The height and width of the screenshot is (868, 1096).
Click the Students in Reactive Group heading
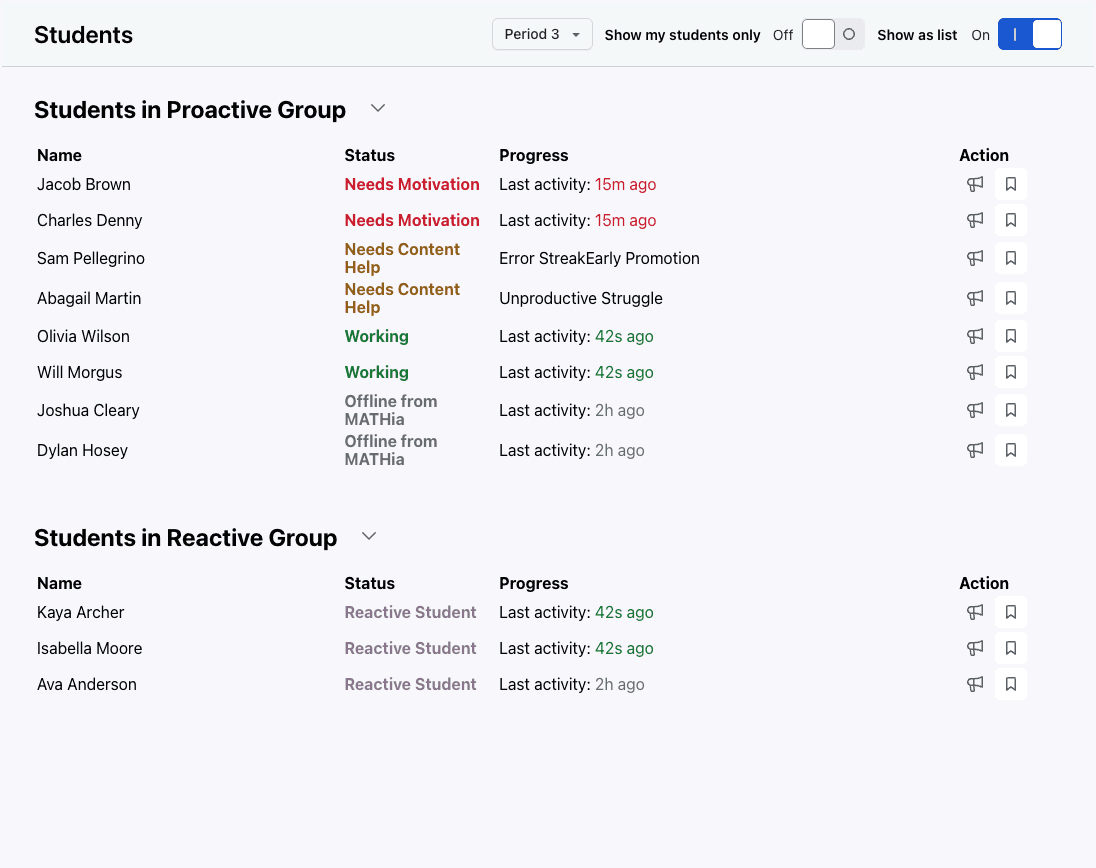click(186, 537)
